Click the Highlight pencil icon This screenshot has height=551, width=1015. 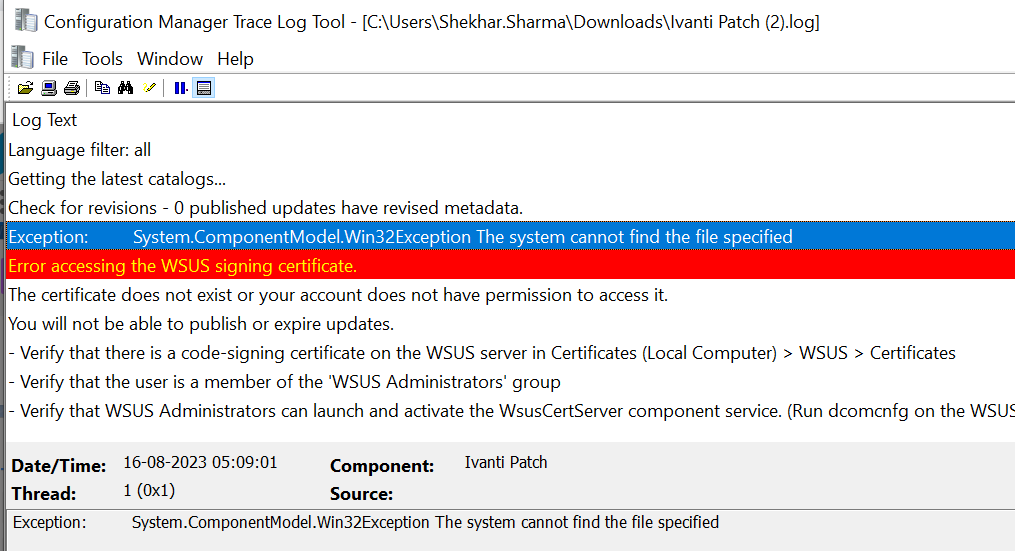[x=149, y=88]
